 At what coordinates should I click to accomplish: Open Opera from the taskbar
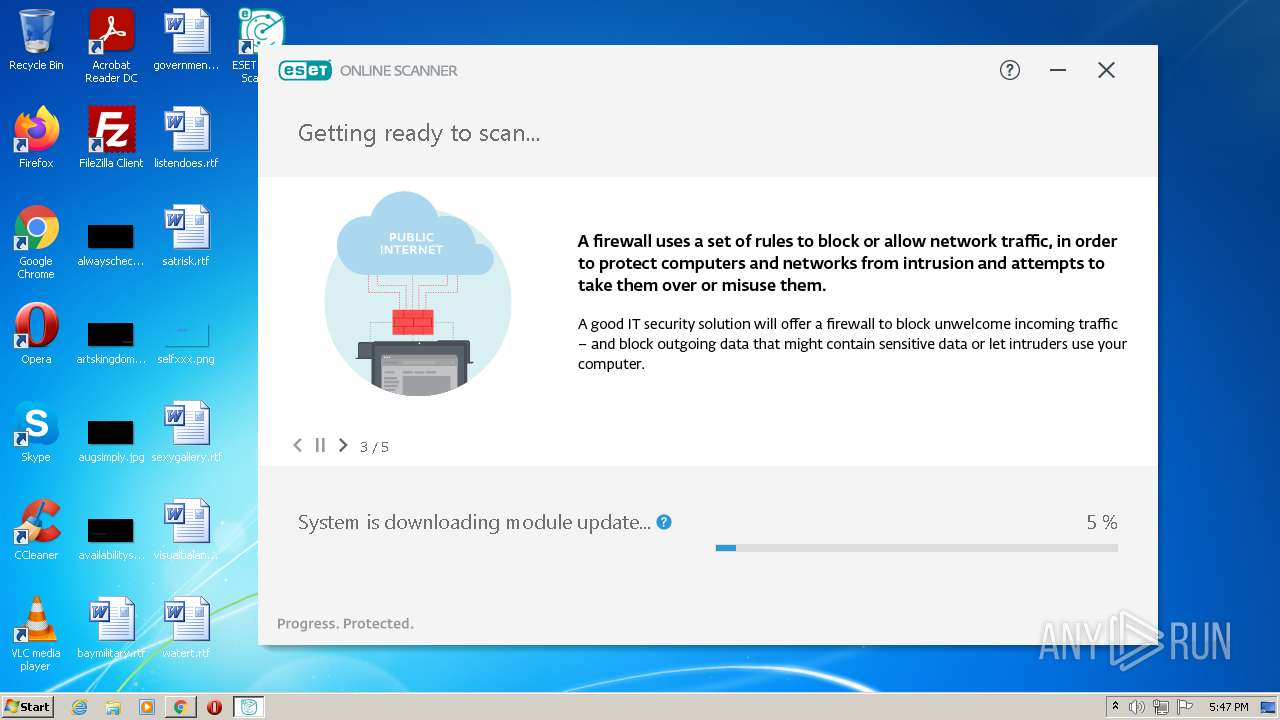(214, 707)
